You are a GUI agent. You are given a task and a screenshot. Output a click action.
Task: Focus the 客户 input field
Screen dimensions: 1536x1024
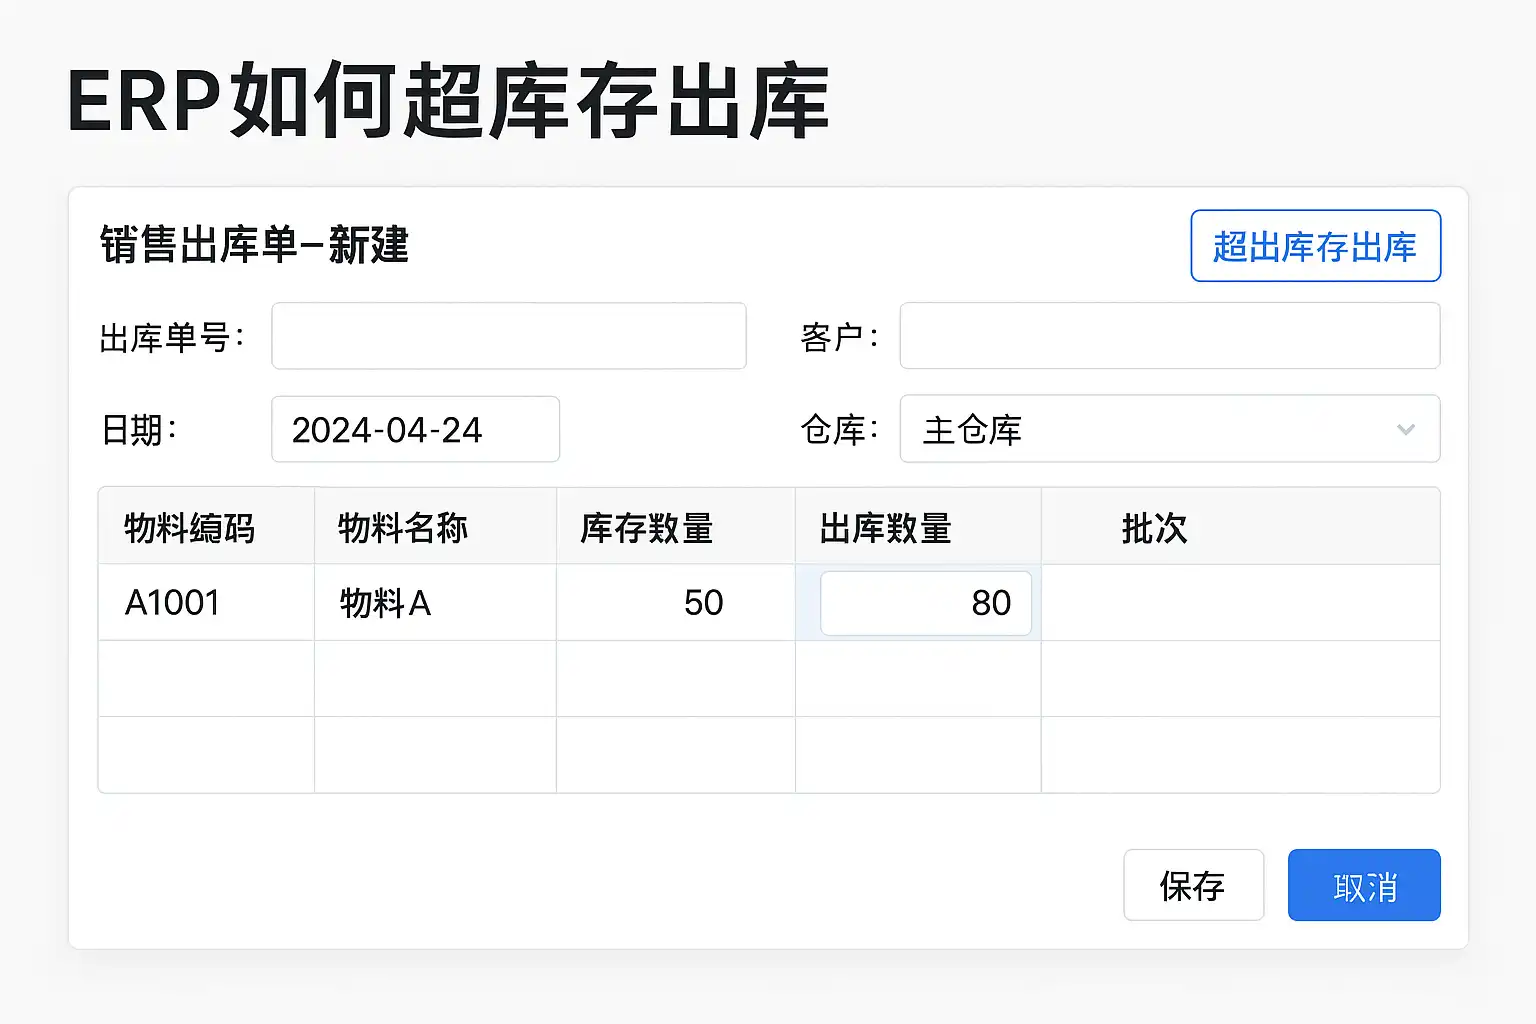[x=1169, y=336]
